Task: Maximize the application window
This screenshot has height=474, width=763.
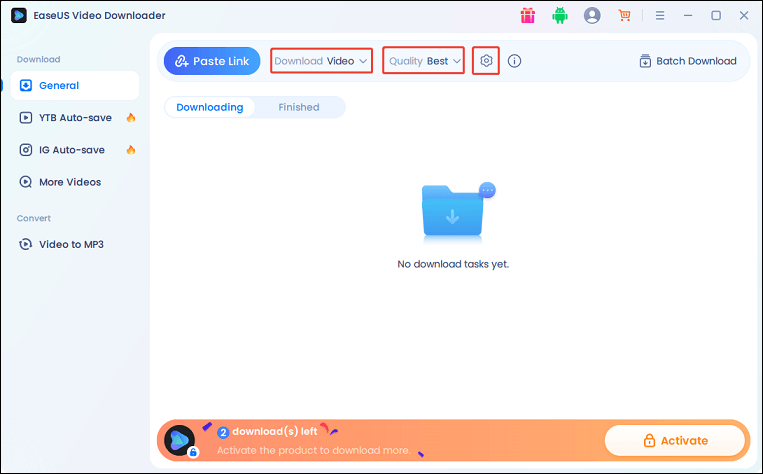Action: coord(716,16)
